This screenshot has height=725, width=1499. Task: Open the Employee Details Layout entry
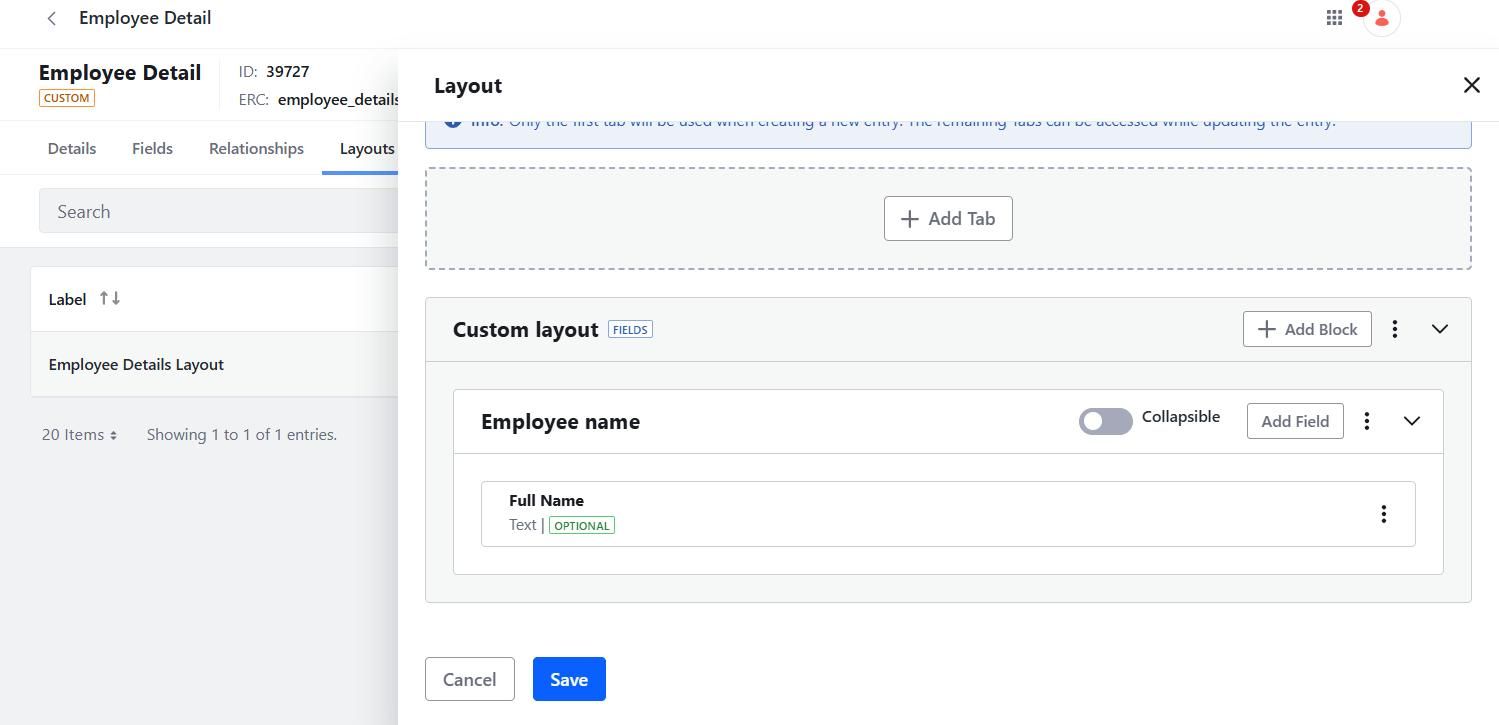[136, 364]
